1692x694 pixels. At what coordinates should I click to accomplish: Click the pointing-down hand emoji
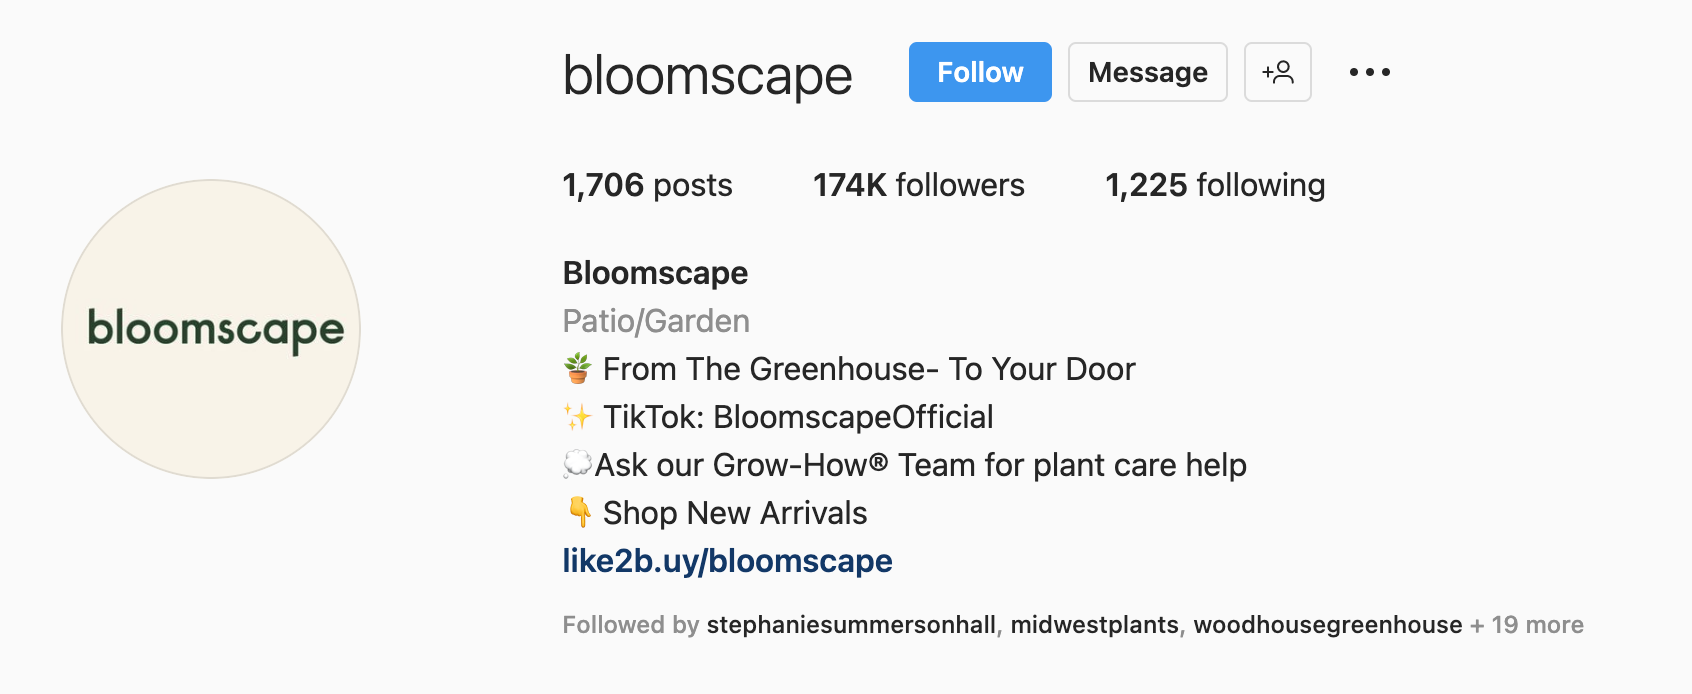click(579, 512)
